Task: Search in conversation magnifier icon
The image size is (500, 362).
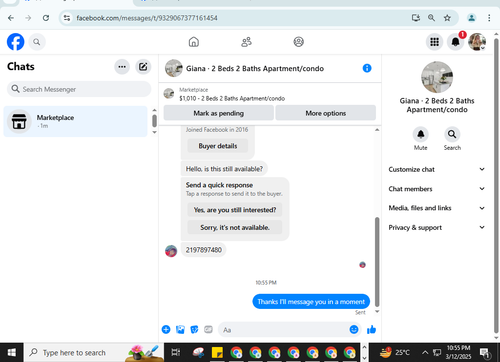Action: [452, 134]
